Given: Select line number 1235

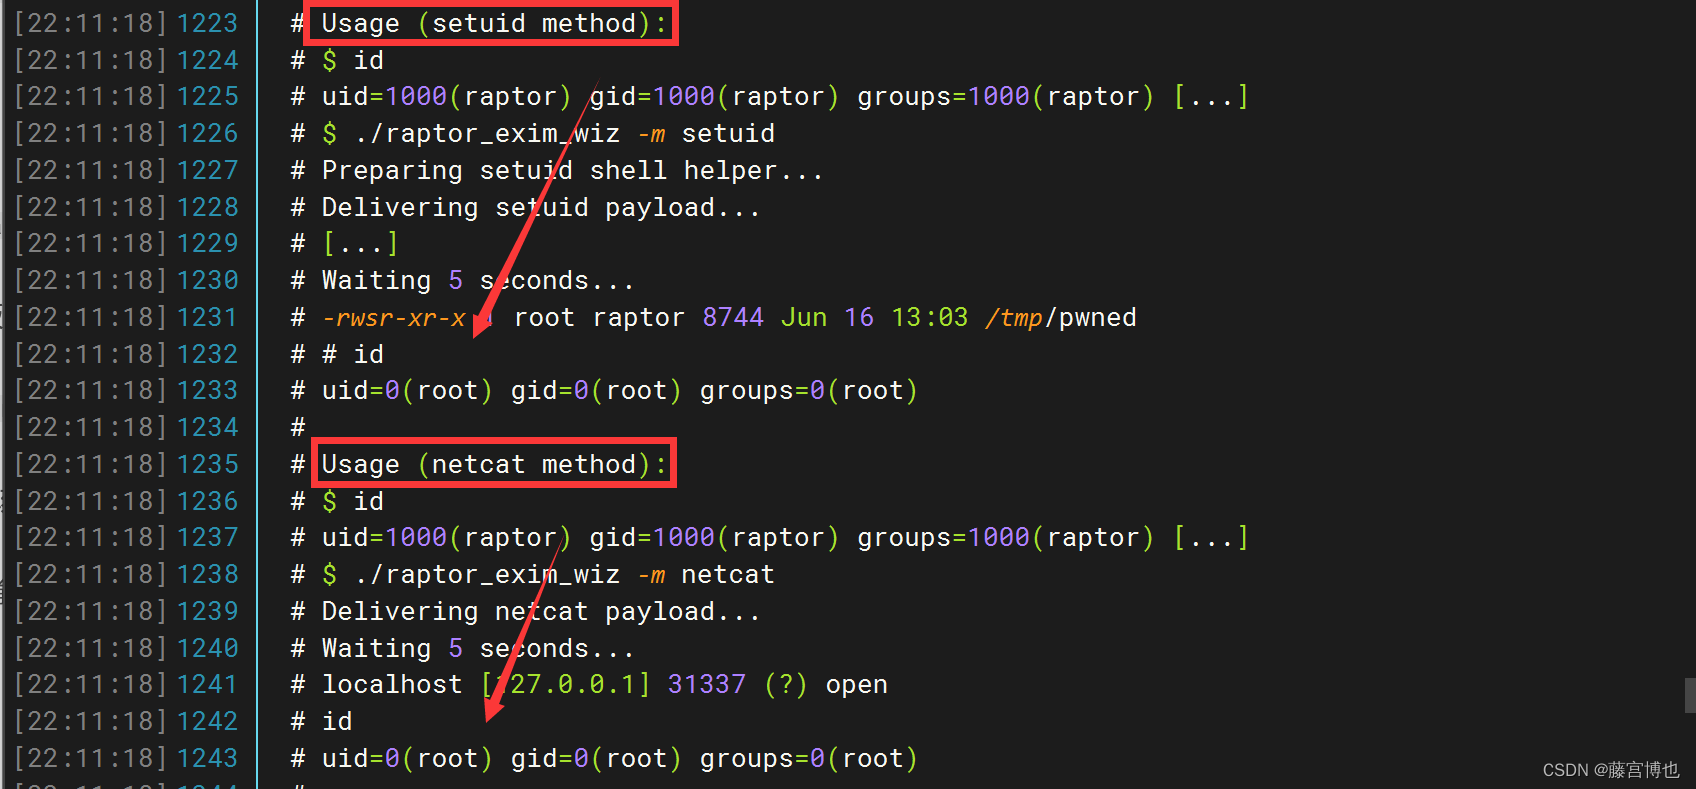Looking at the screenshot, I should 208,464.
